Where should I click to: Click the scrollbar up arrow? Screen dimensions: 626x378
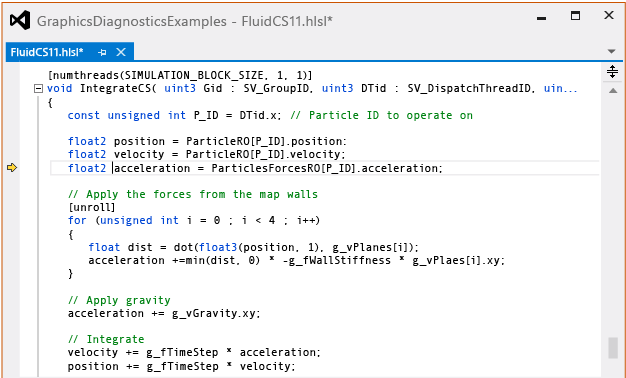[x=612, y=91]
